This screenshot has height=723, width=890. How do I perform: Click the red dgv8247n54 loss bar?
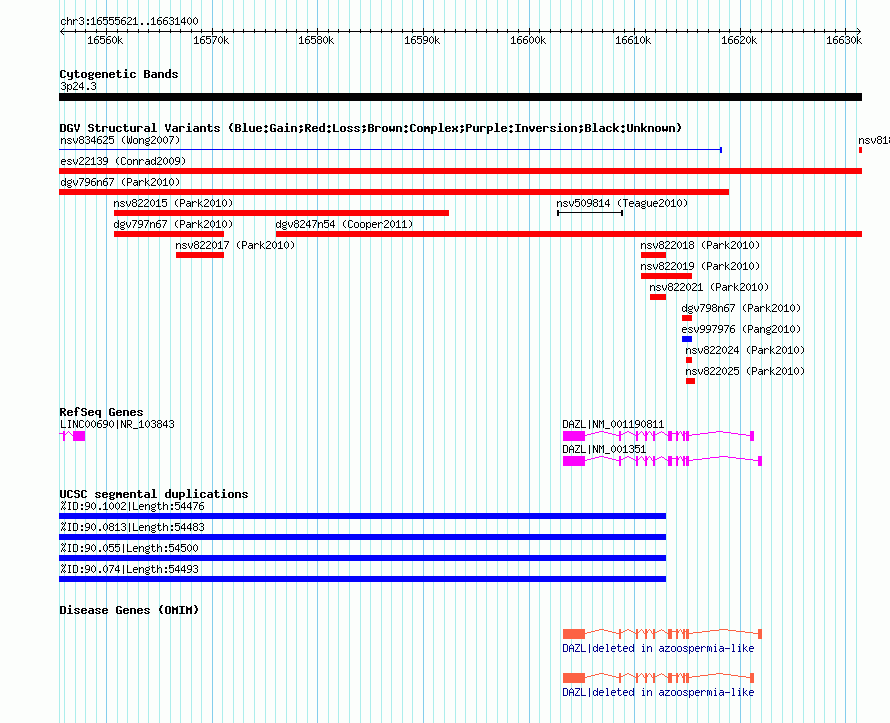pyautogui.click(x=569, y=234)
